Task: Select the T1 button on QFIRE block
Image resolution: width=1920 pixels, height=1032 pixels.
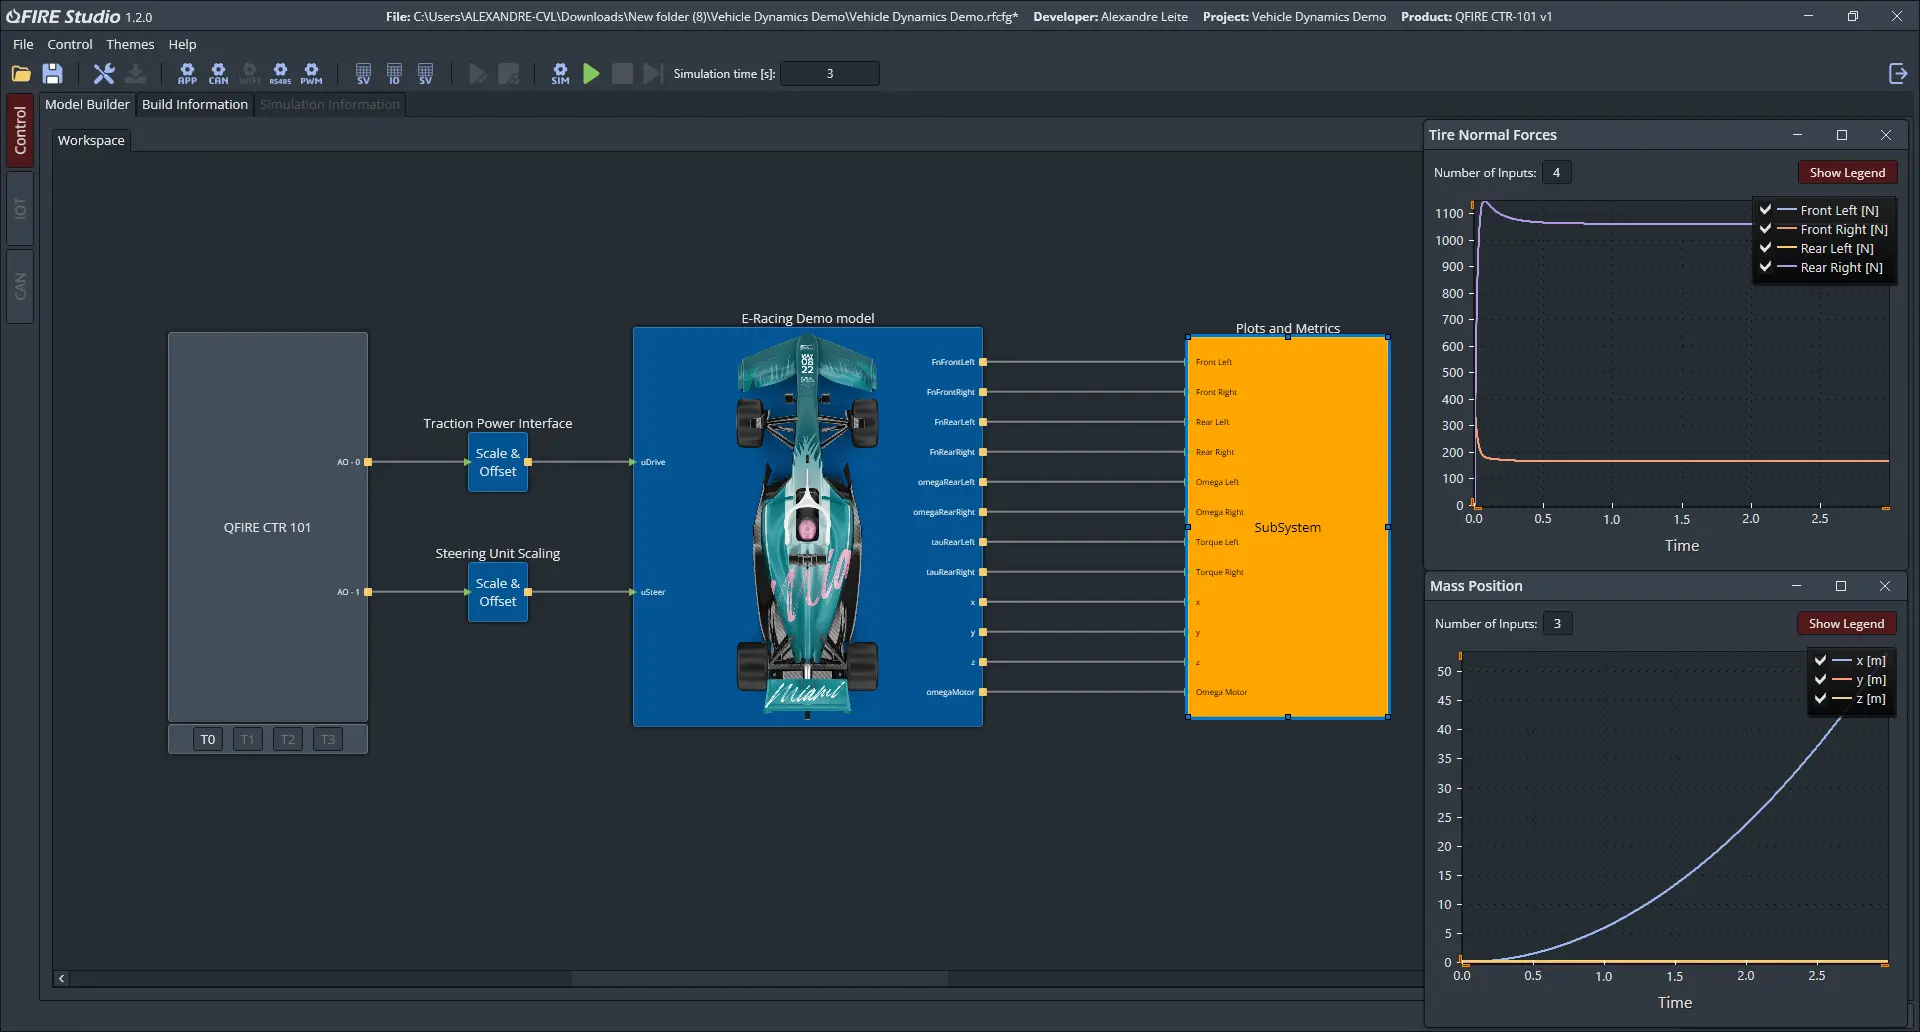Action: 248,739
